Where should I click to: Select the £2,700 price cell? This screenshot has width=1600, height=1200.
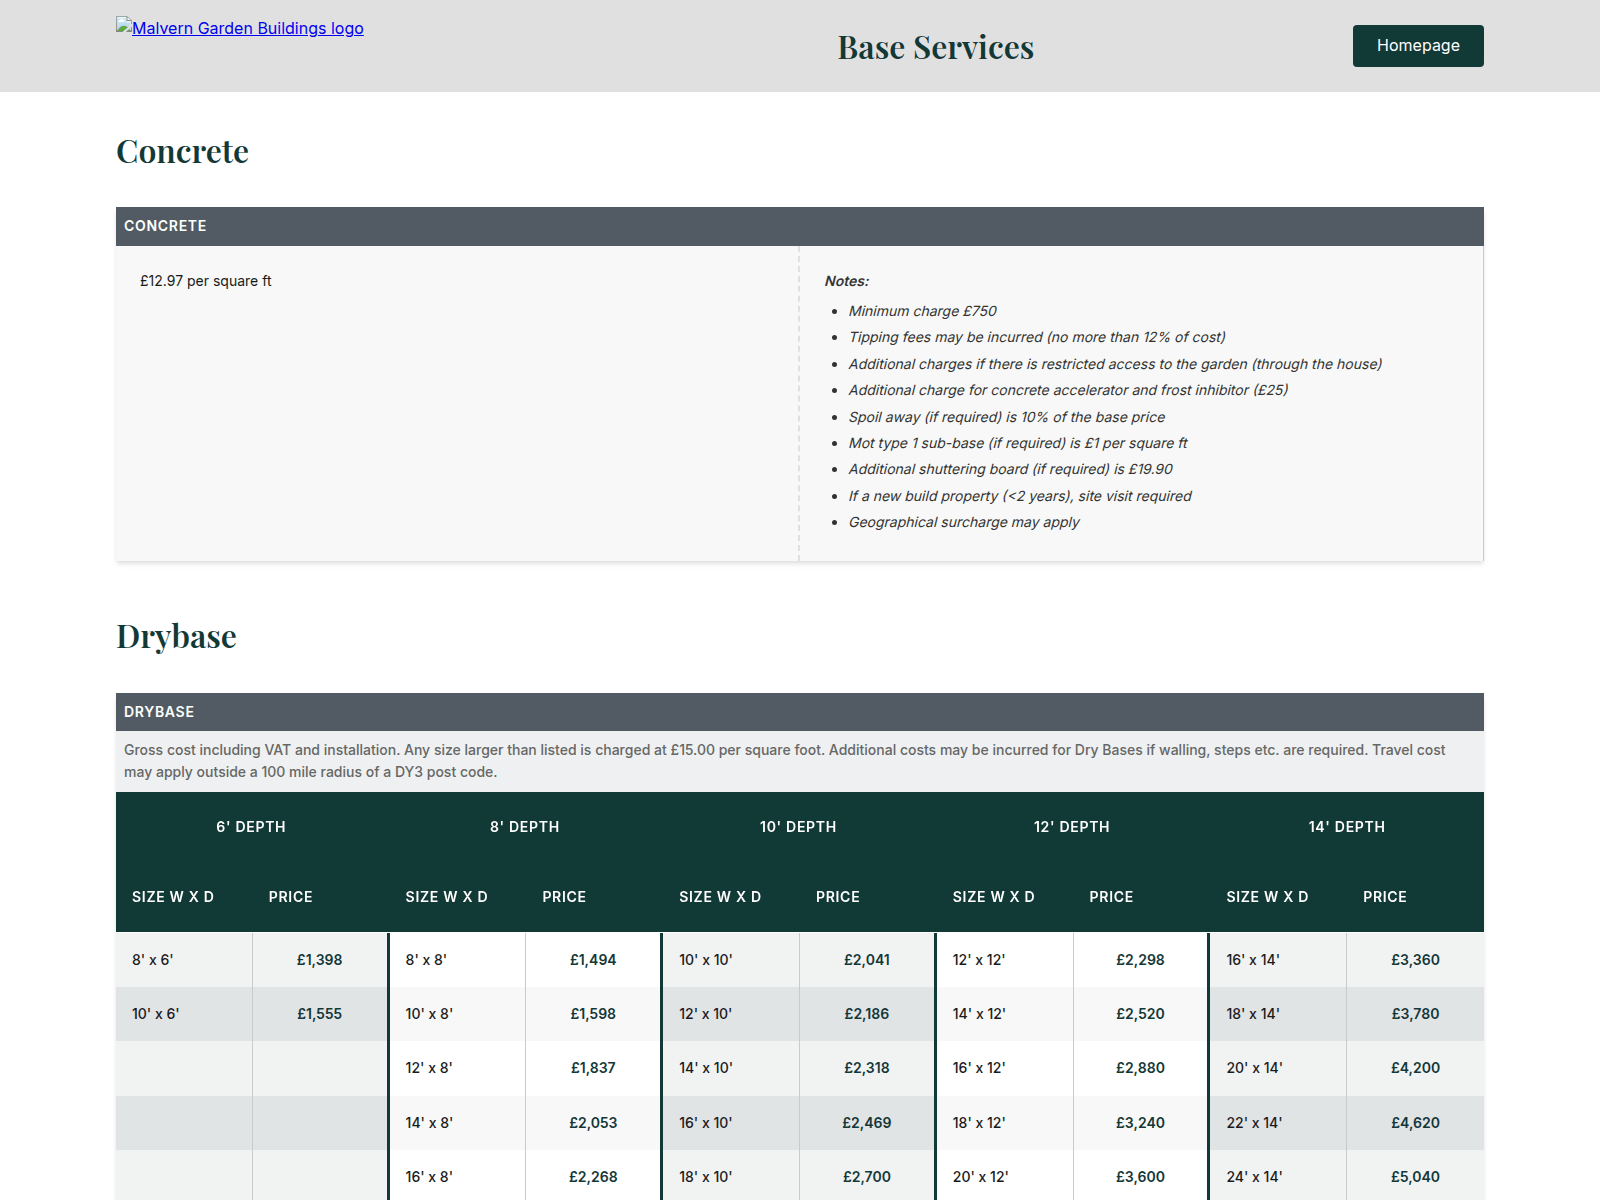(867, 1176)
